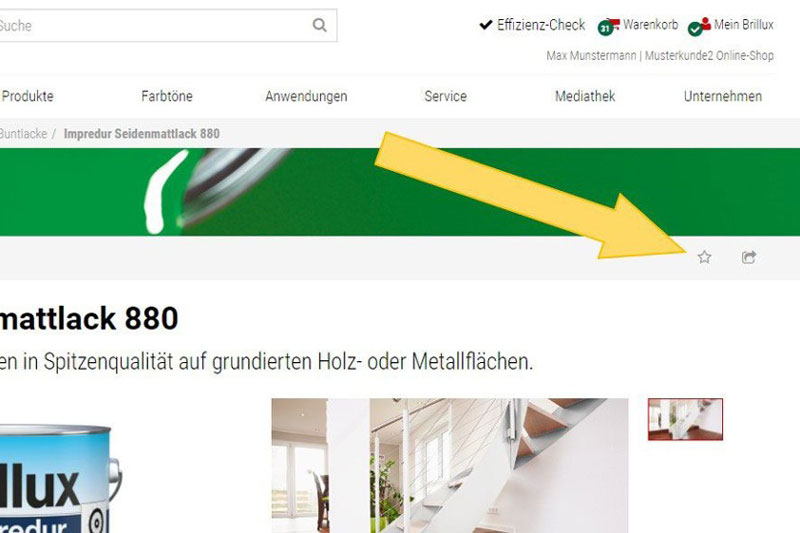Open the Anwendungen menu
This screenshot has width=800, height=533.
[x=306, y=96]
